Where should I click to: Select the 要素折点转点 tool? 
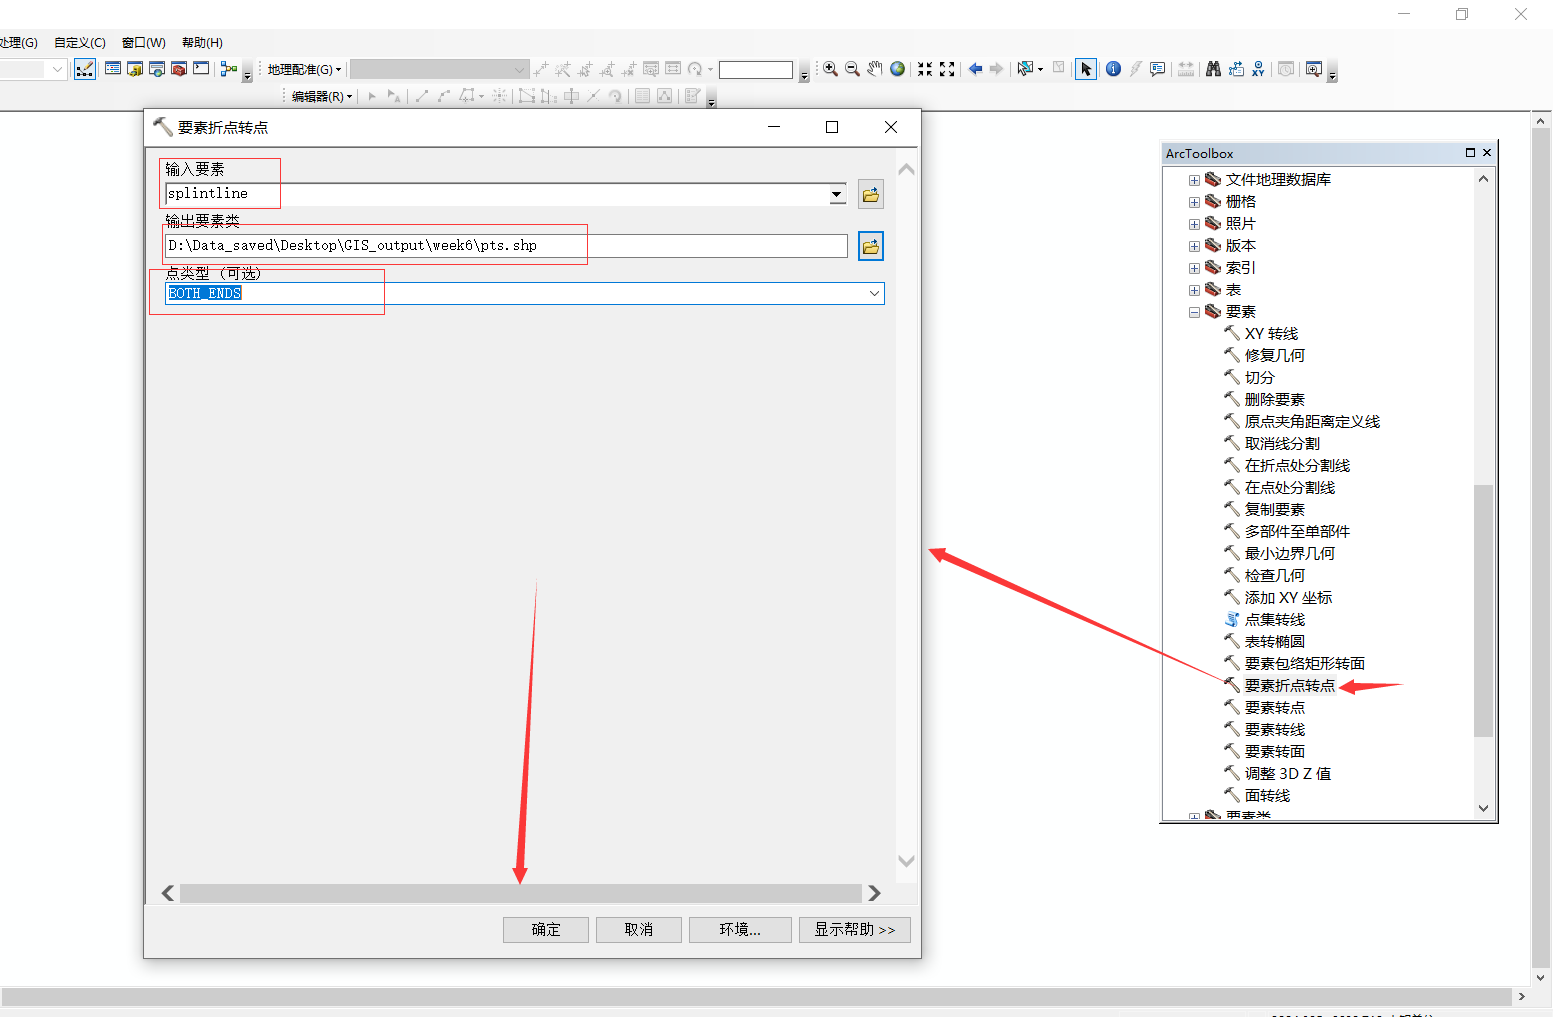click(x=1289, y=686)
